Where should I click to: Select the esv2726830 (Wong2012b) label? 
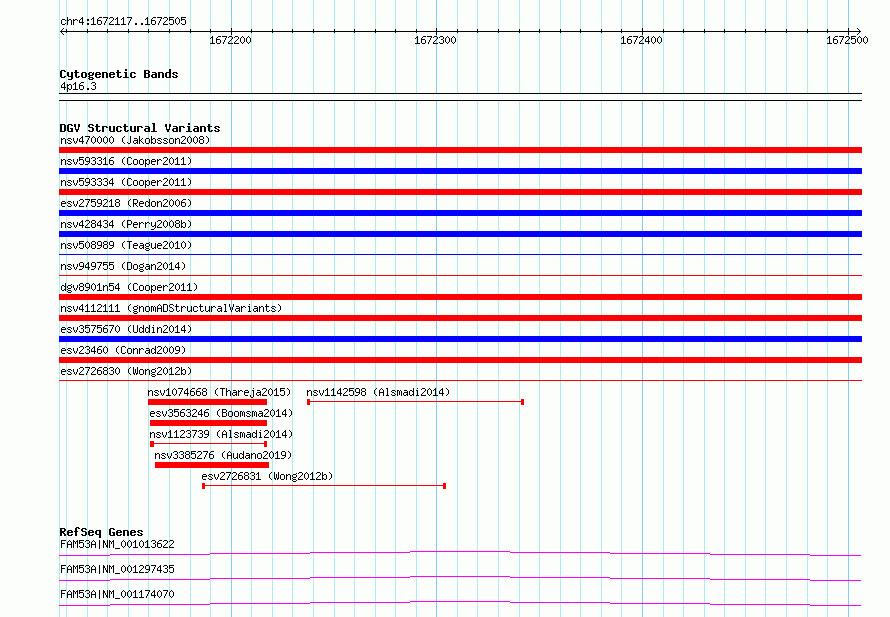point(126,371)
